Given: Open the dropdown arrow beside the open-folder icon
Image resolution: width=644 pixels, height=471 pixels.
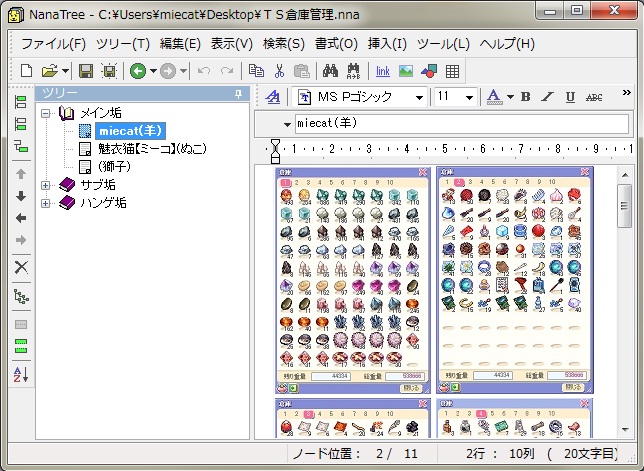Looking at the screenshot, I should tap(65, 71).
